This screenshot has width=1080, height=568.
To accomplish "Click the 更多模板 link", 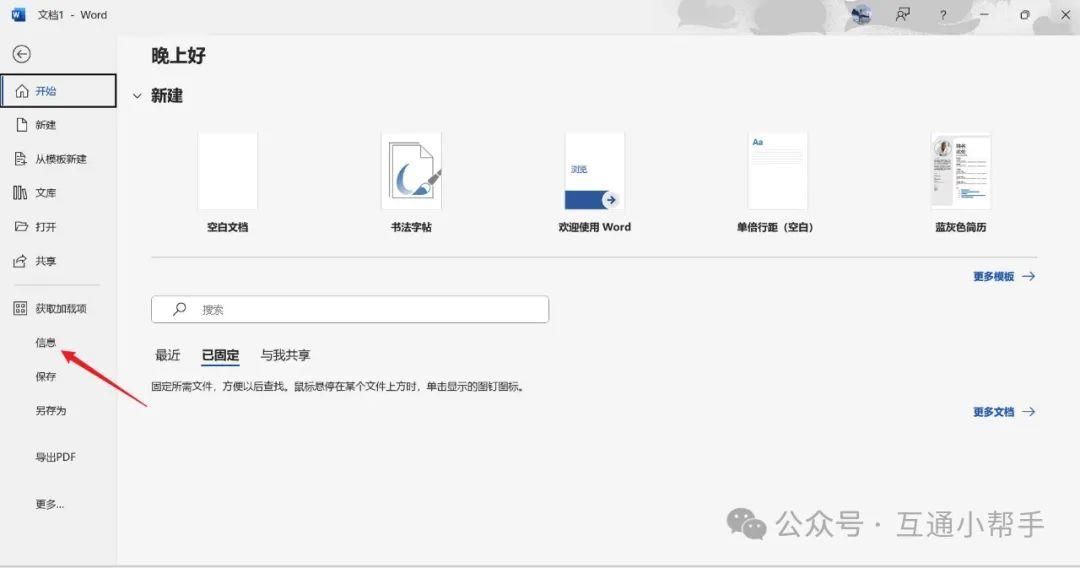I will click(1004, 277).
